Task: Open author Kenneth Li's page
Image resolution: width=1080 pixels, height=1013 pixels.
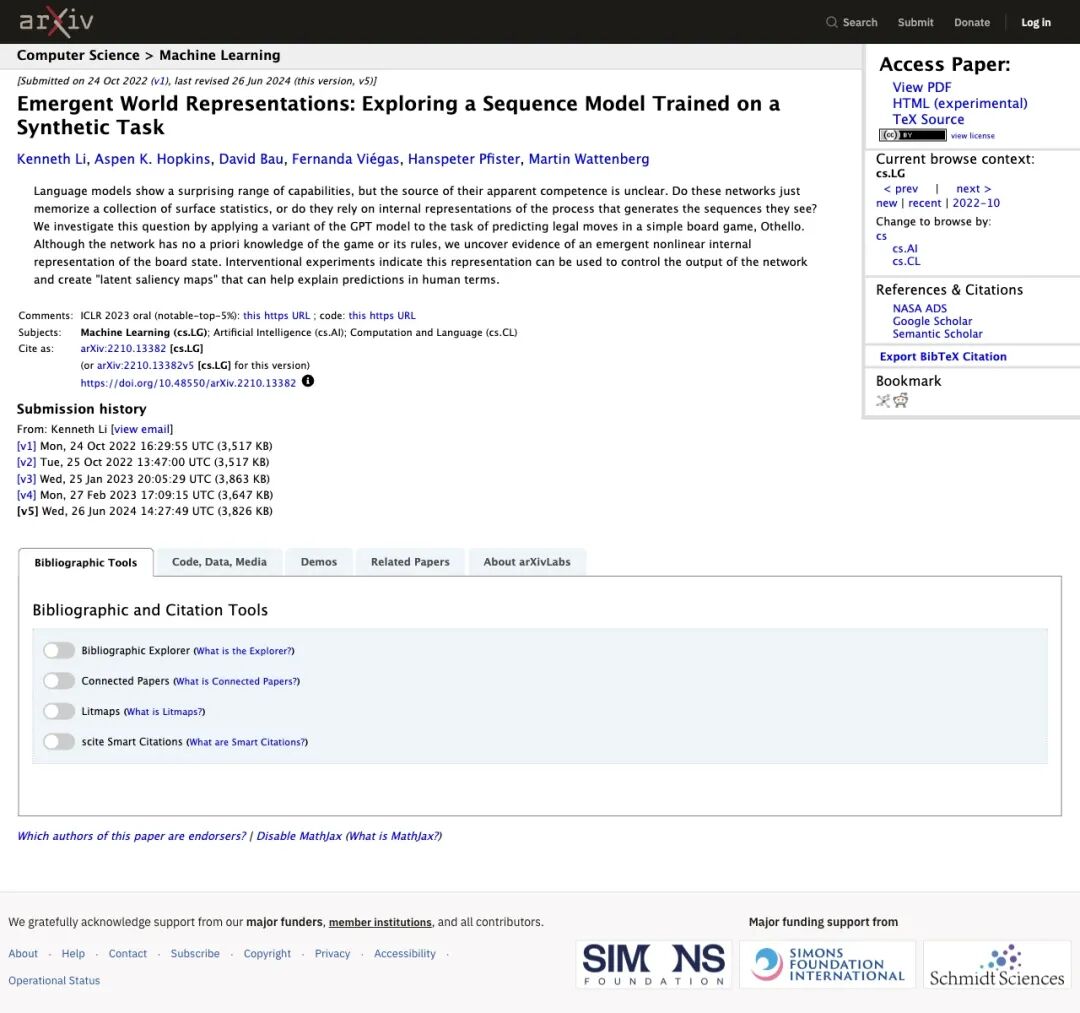Action: 52,159
